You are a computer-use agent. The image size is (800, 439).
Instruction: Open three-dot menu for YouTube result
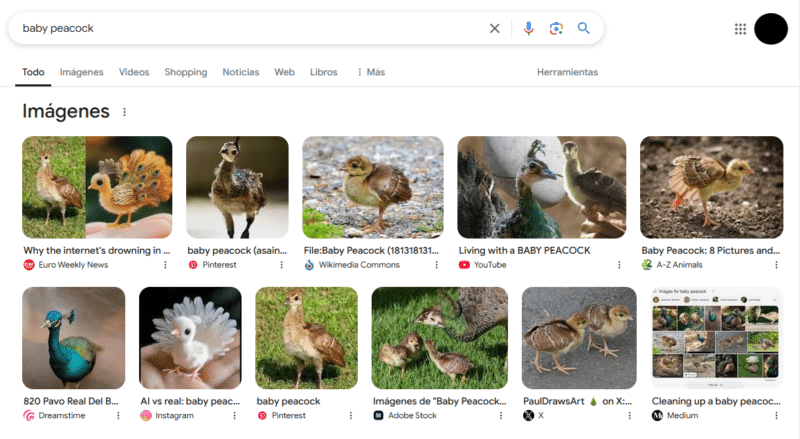[619, 265]
